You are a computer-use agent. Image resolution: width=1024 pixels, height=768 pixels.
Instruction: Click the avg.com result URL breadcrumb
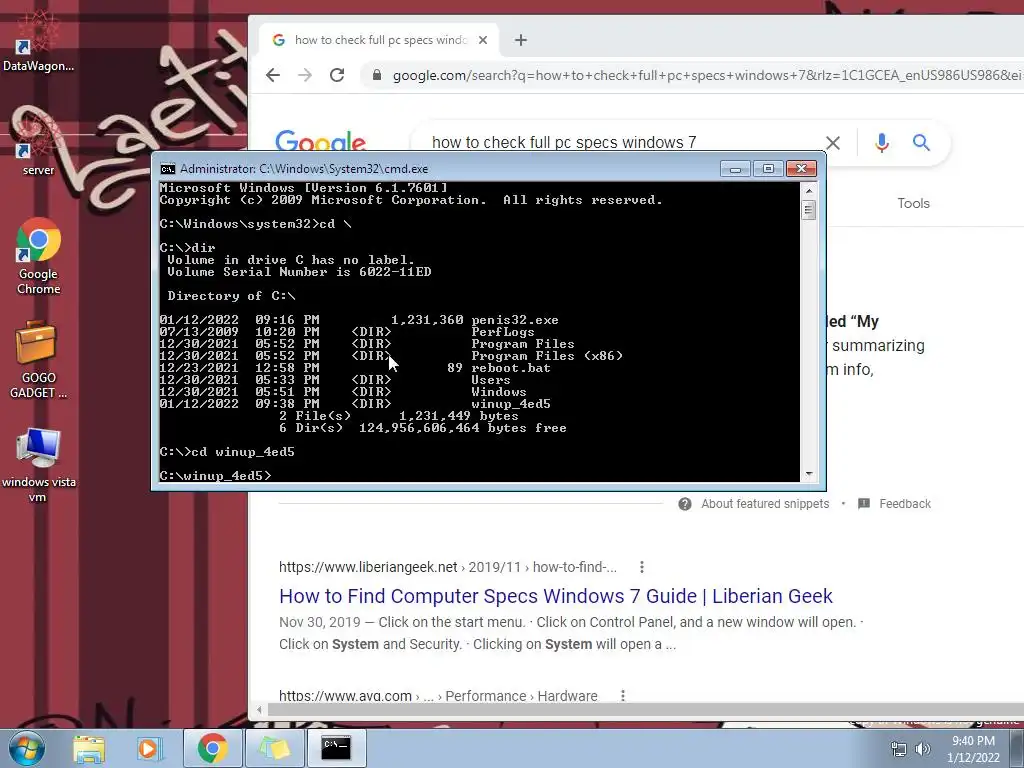pos(438,696)
